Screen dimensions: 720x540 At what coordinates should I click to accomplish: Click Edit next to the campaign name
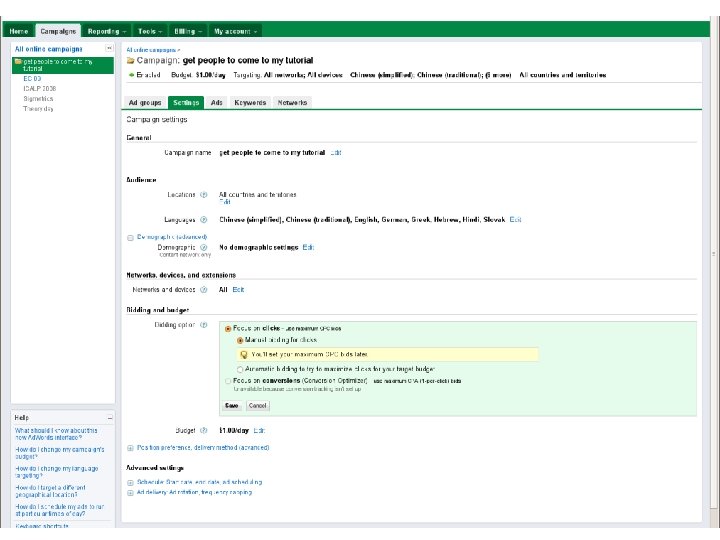tap(336, 152)
